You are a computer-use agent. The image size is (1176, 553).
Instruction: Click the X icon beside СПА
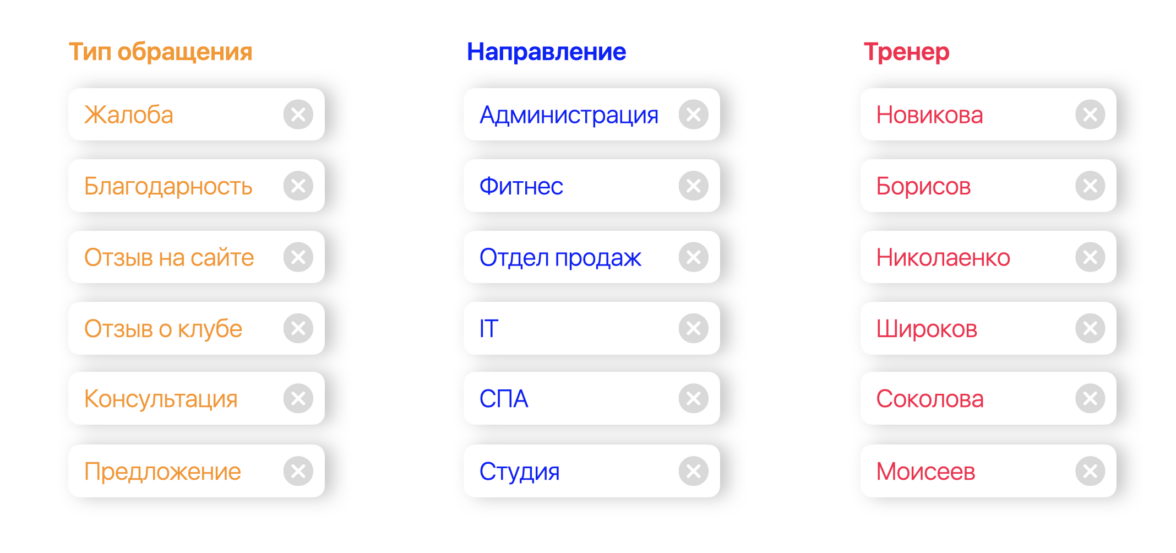coord(693,399)
